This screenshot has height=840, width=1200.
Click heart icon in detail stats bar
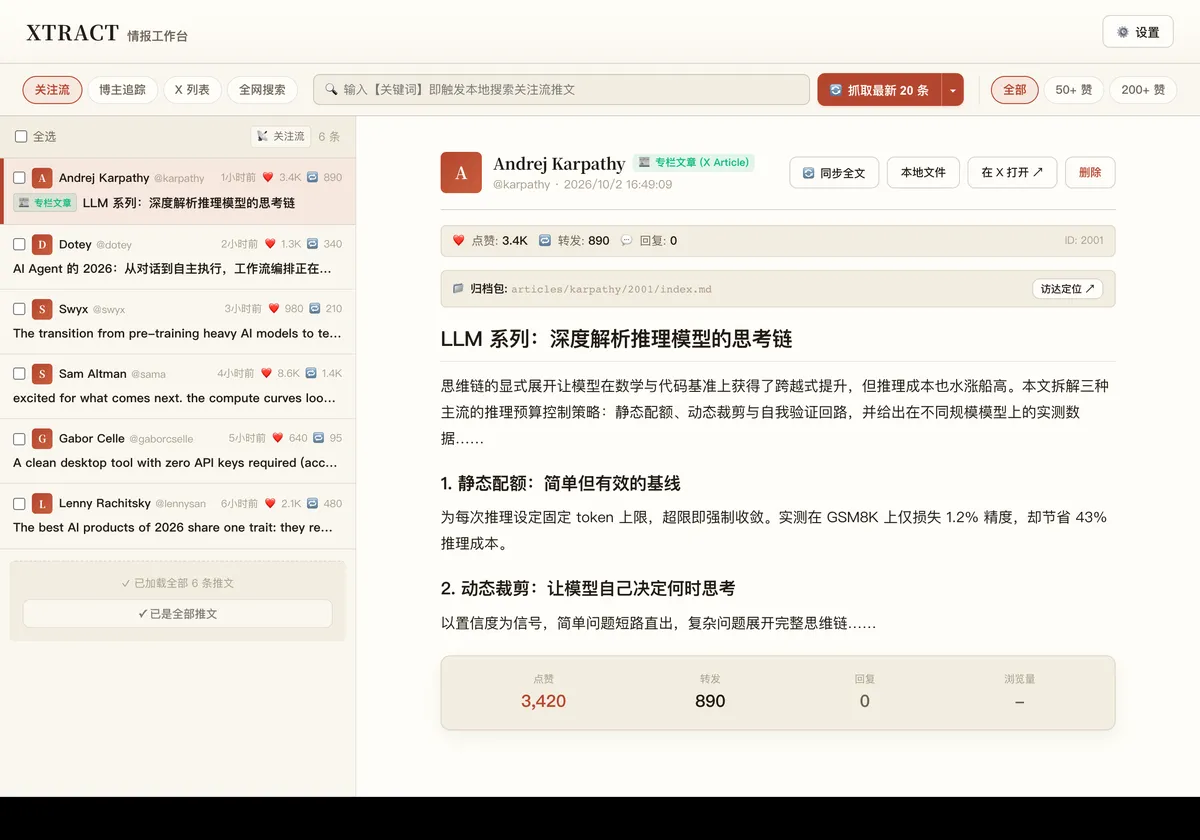click(x=459, y=241)
